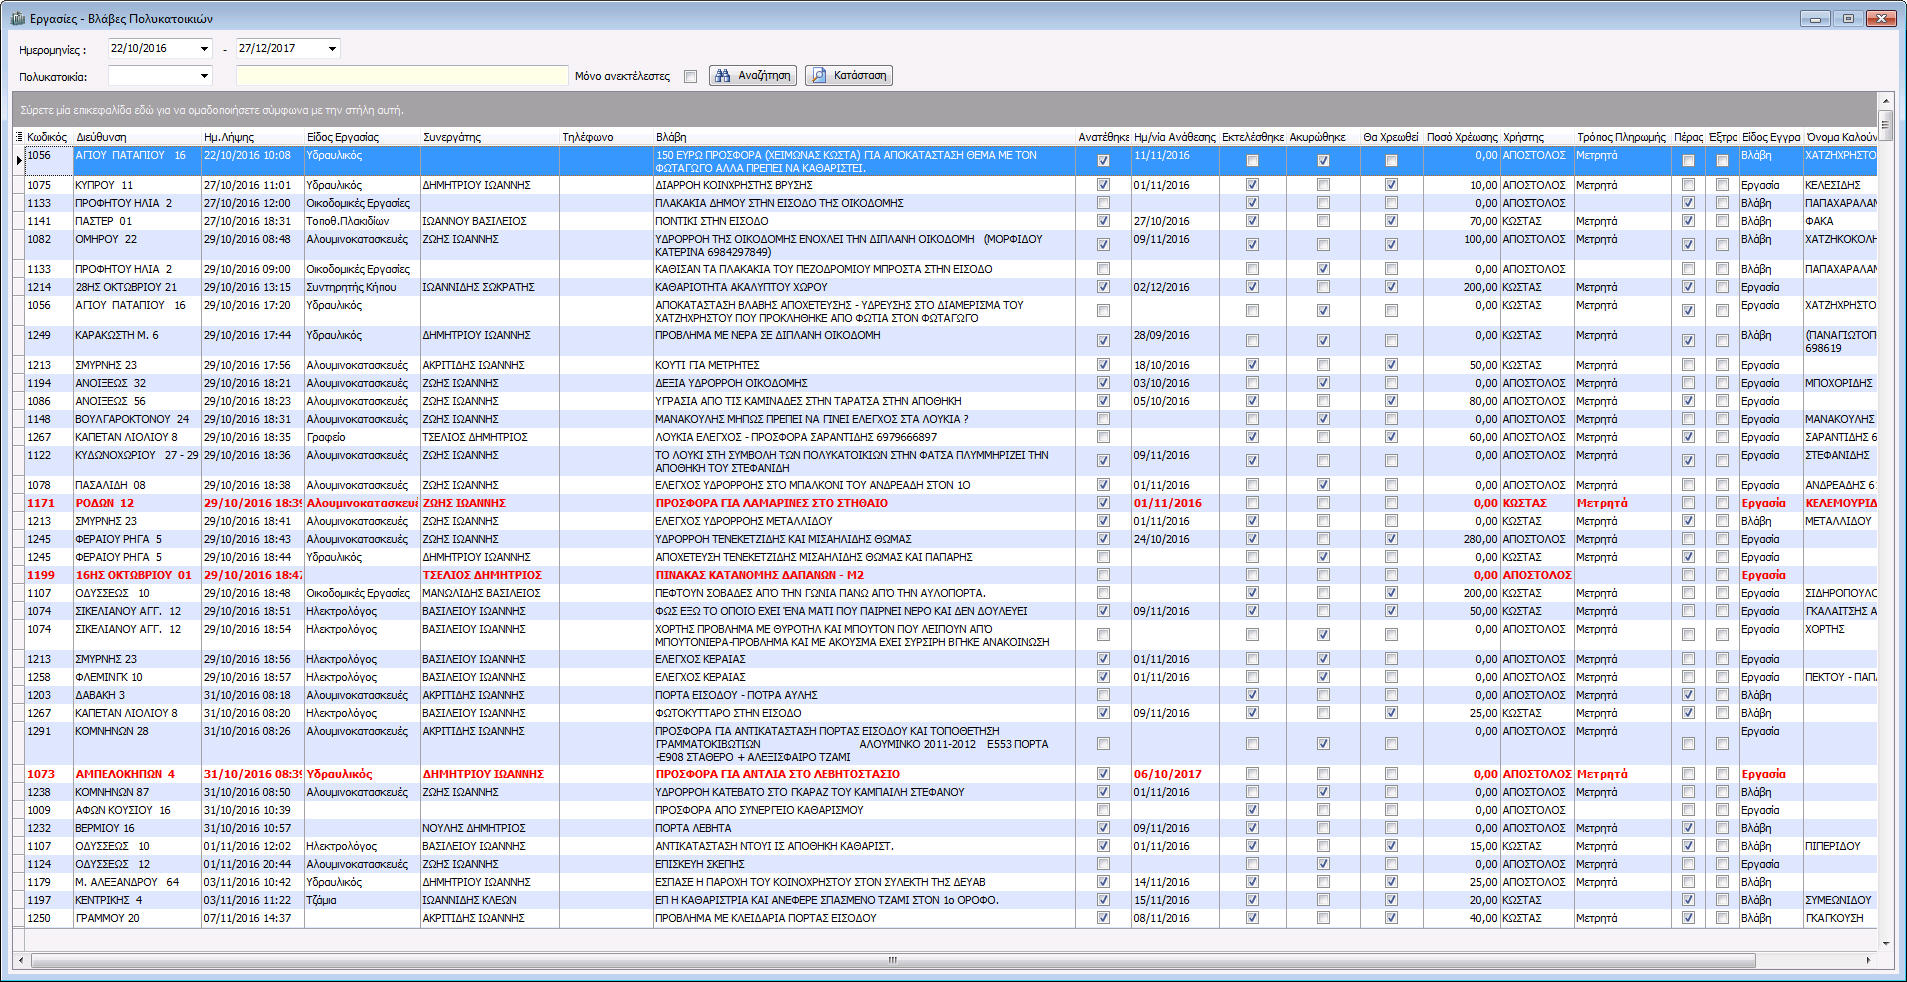Click the code cell 1197
This screenshot has width=1907, height=982.
39,900
